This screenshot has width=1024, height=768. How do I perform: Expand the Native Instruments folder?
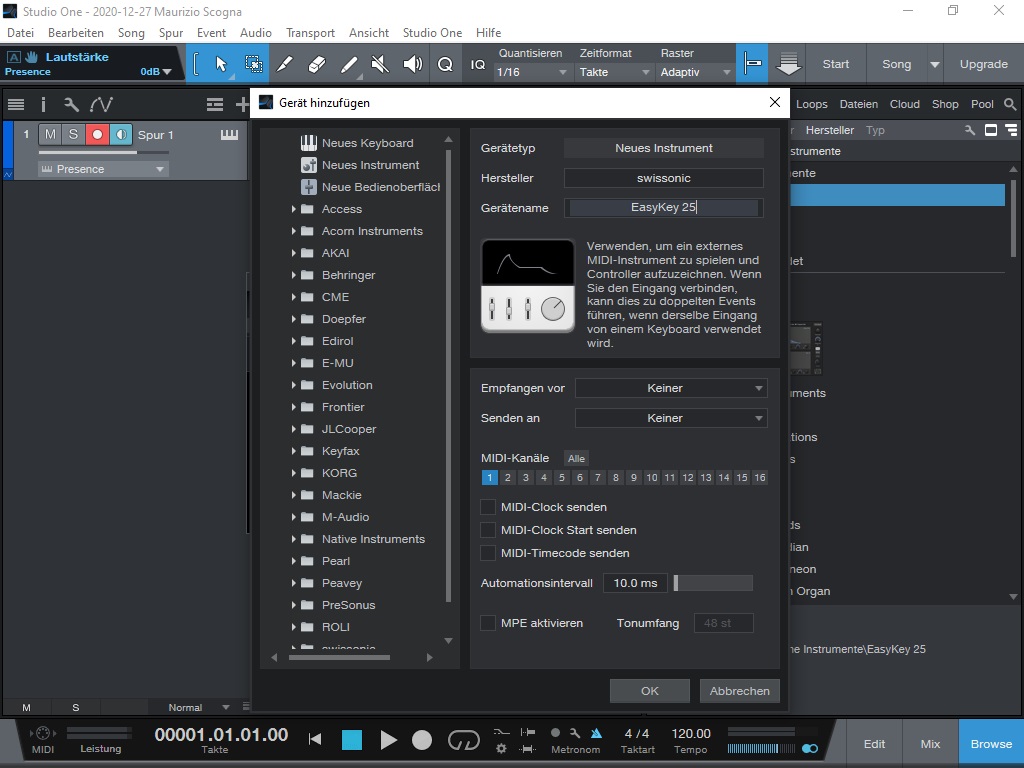pyautogui.click(x=293, y=539)
